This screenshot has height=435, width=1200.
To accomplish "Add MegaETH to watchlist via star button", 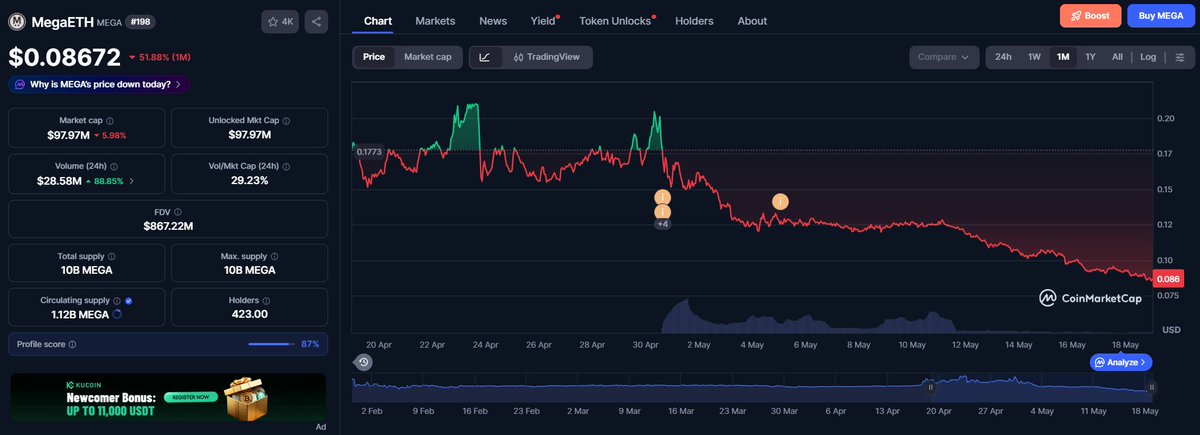I will [279, 21].
